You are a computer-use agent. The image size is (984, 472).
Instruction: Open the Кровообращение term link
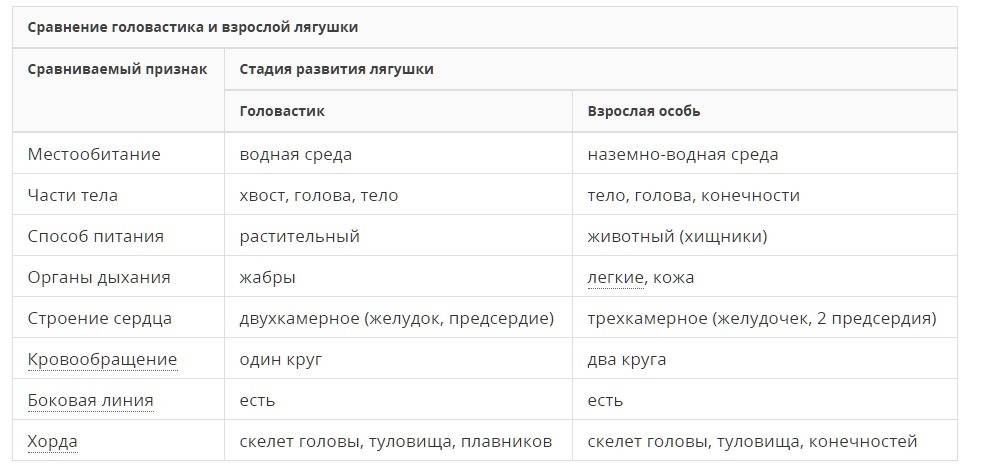(x=102, y=360)
